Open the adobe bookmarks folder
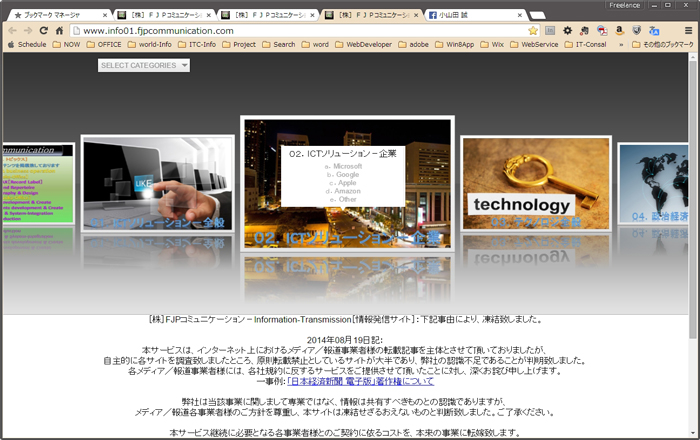Screen dimensions: 700x440 (x=414, y=45)
